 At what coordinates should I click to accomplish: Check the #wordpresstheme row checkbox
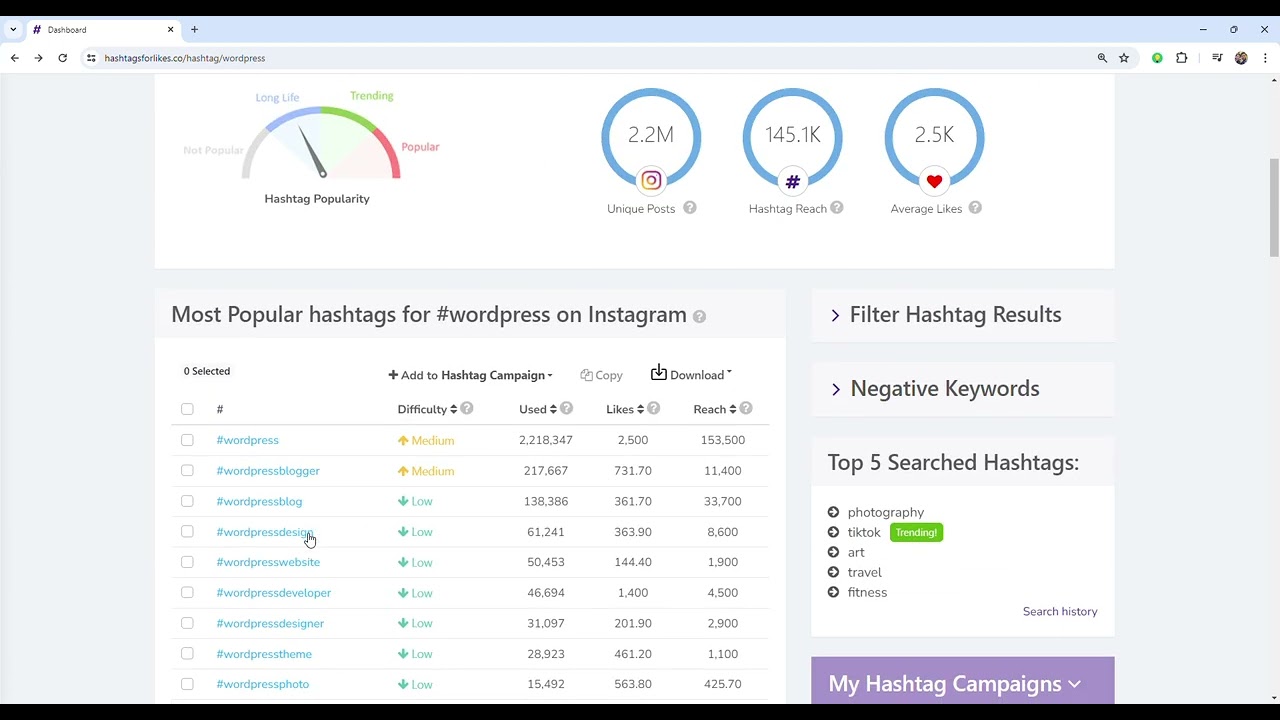(187, 654)
